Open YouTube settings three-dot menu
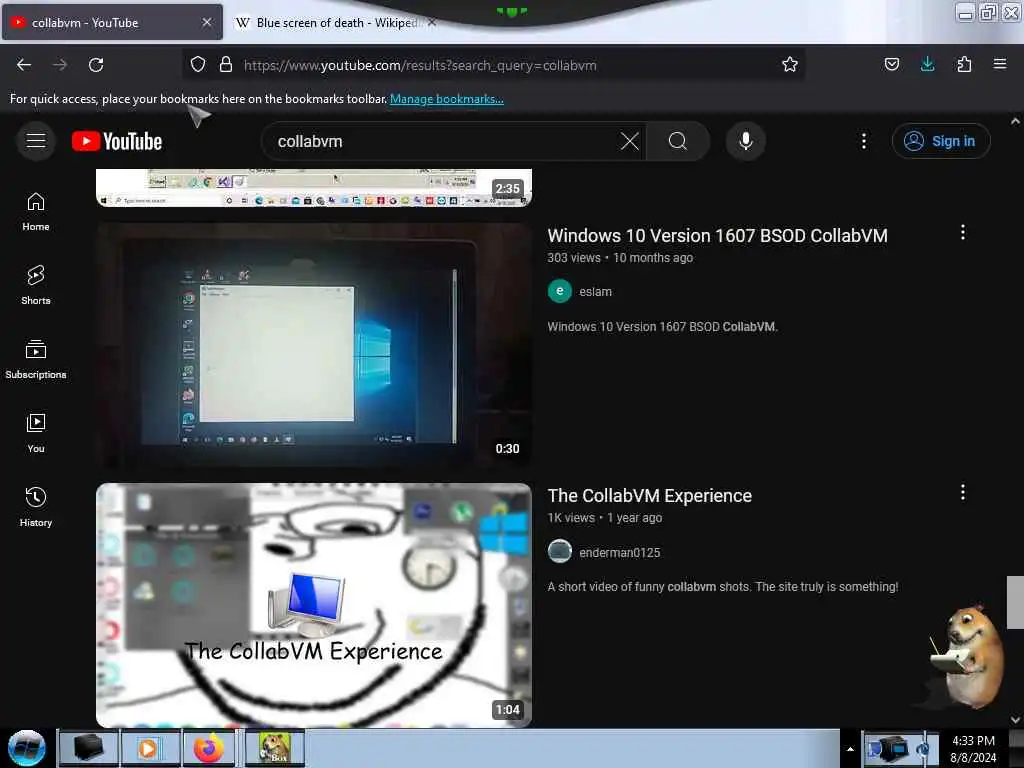Image resolution: width=1024 pixels, height=768 pixels. click(863, 141)
